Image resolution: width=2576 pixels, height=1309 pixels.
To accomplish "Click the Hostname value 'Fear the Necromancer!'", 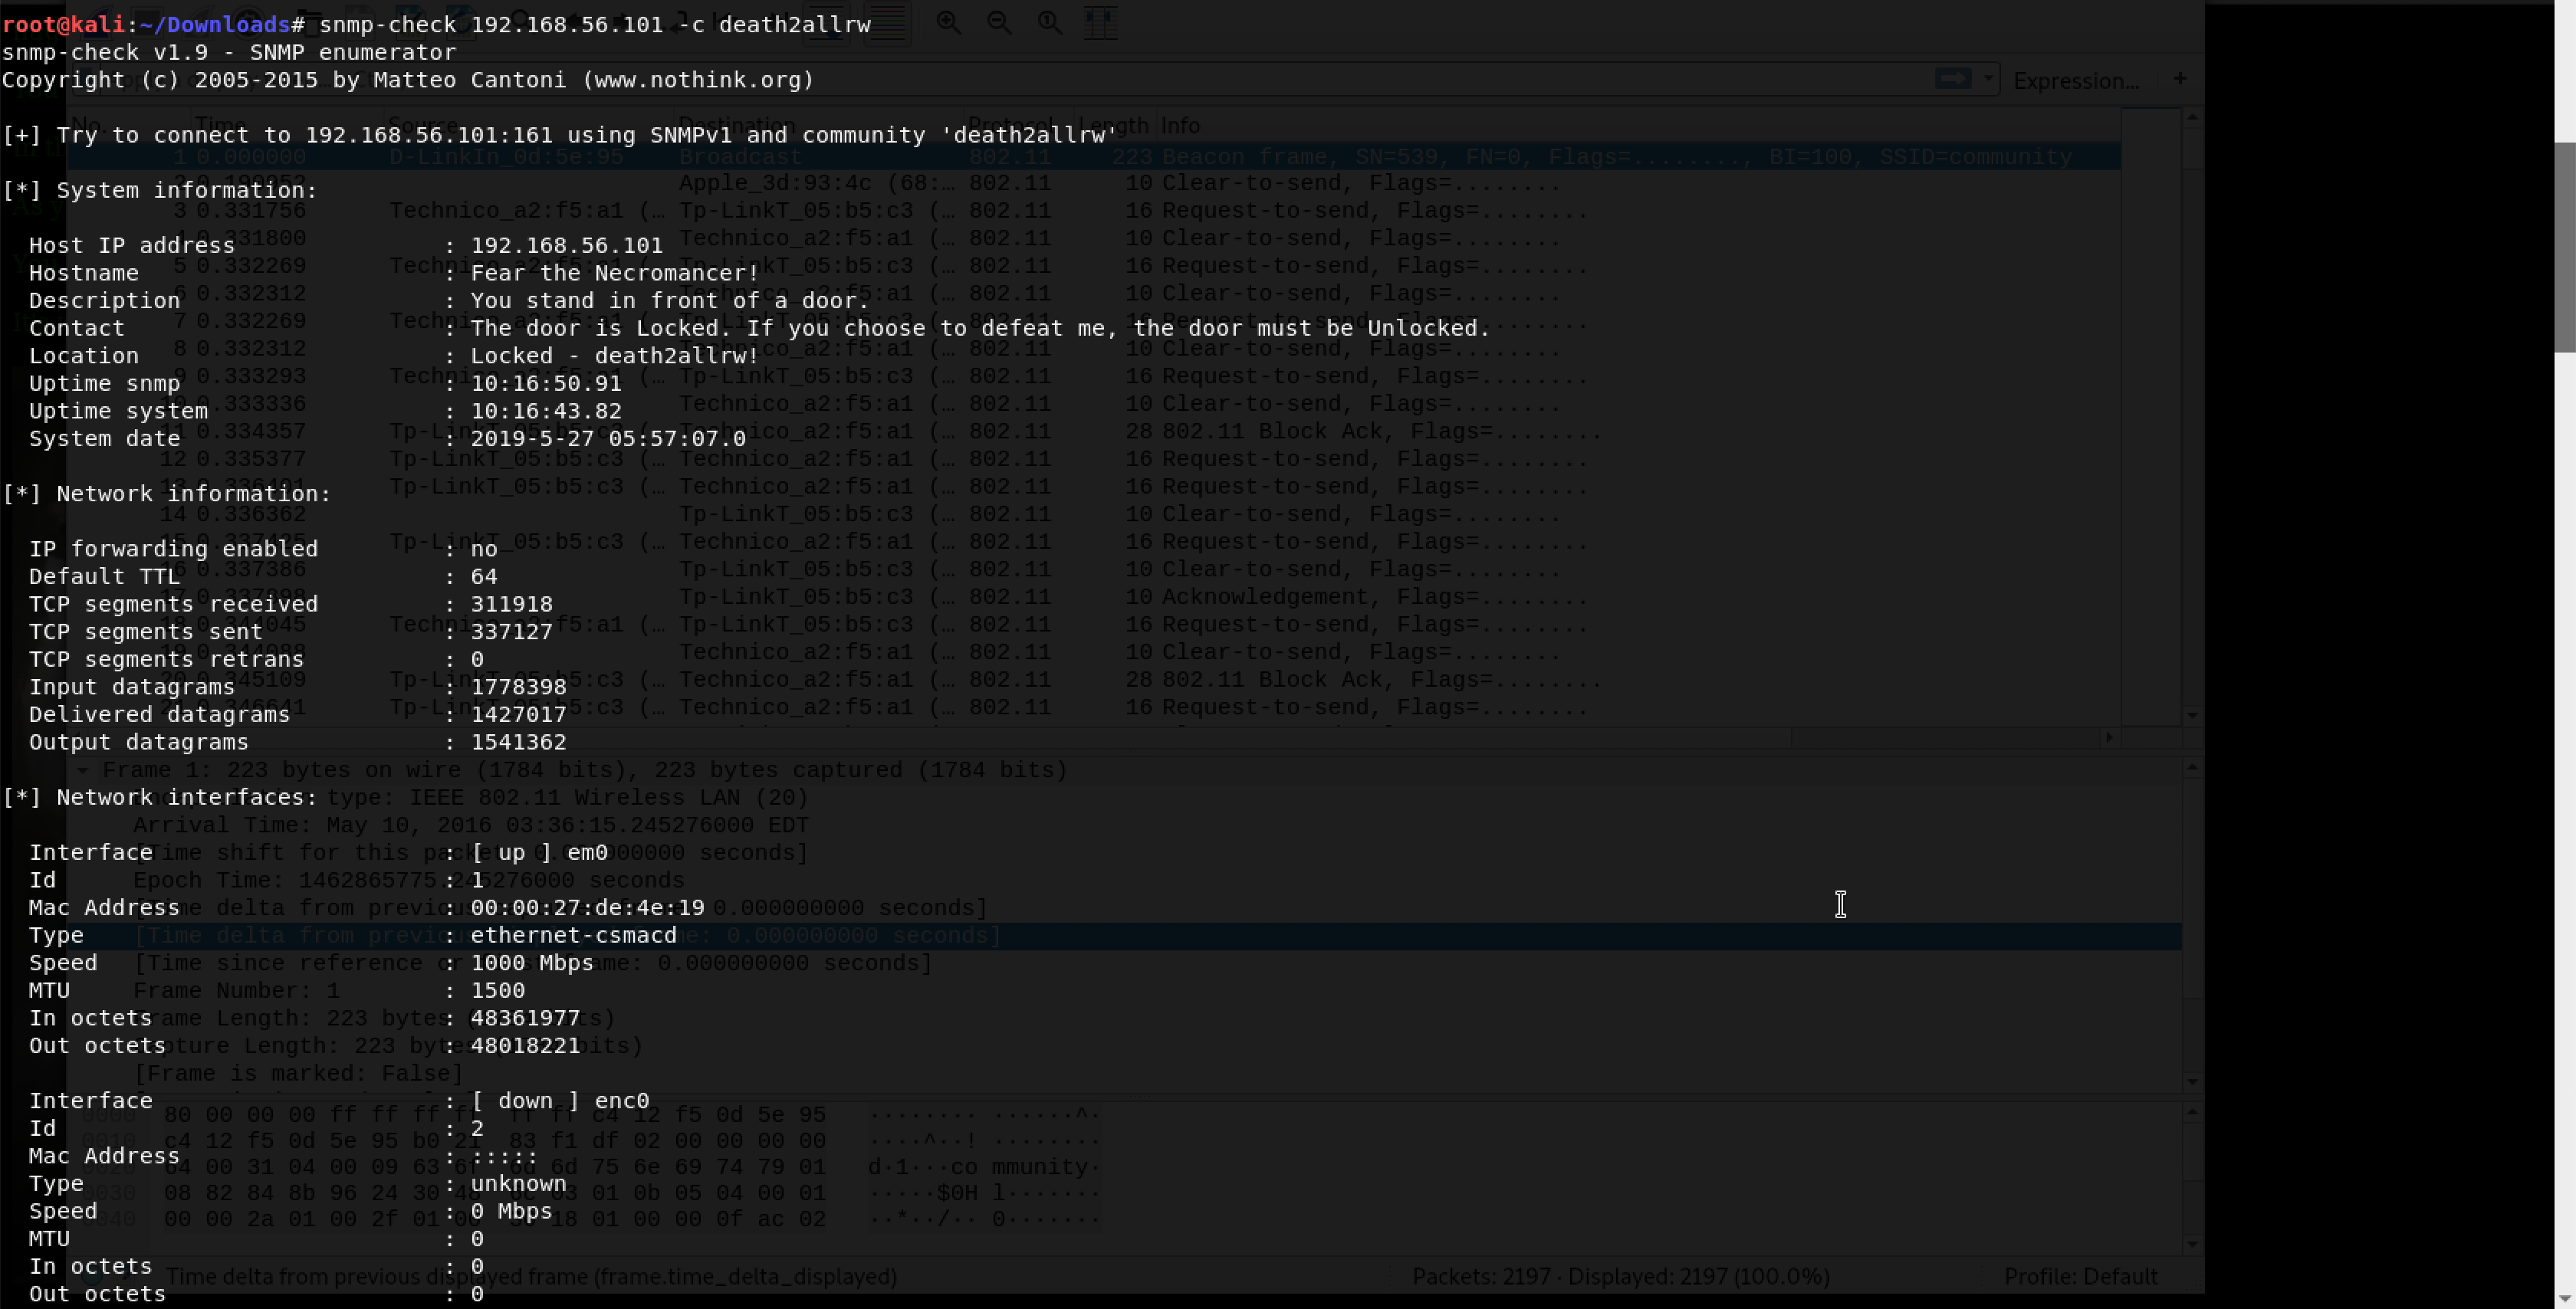I will pos(615,273).
